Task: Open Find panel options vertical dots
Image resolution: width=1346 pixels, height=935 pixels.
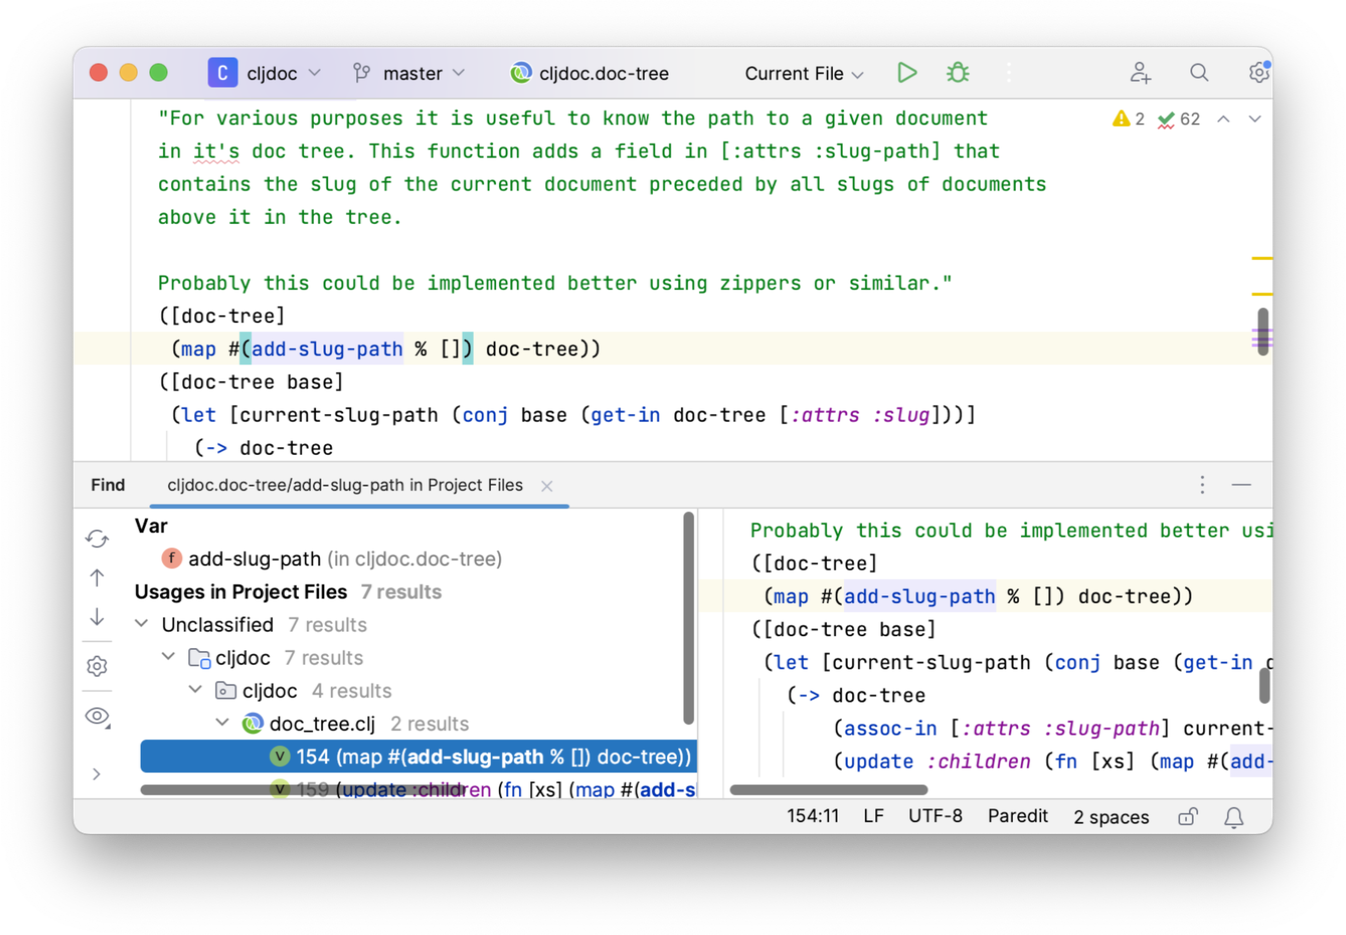Action: click(1202, 485)
